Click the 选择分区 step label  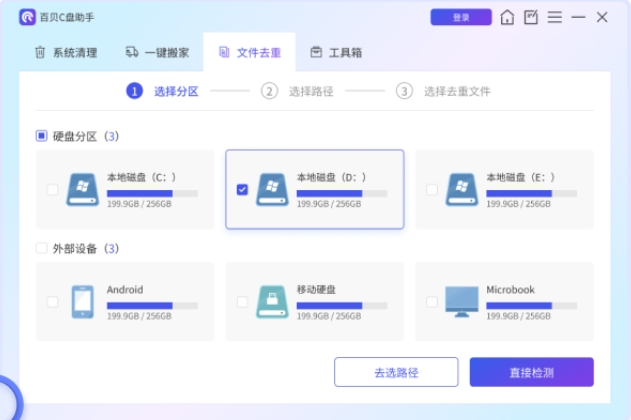pyautogui.click(x=176, y=92)
